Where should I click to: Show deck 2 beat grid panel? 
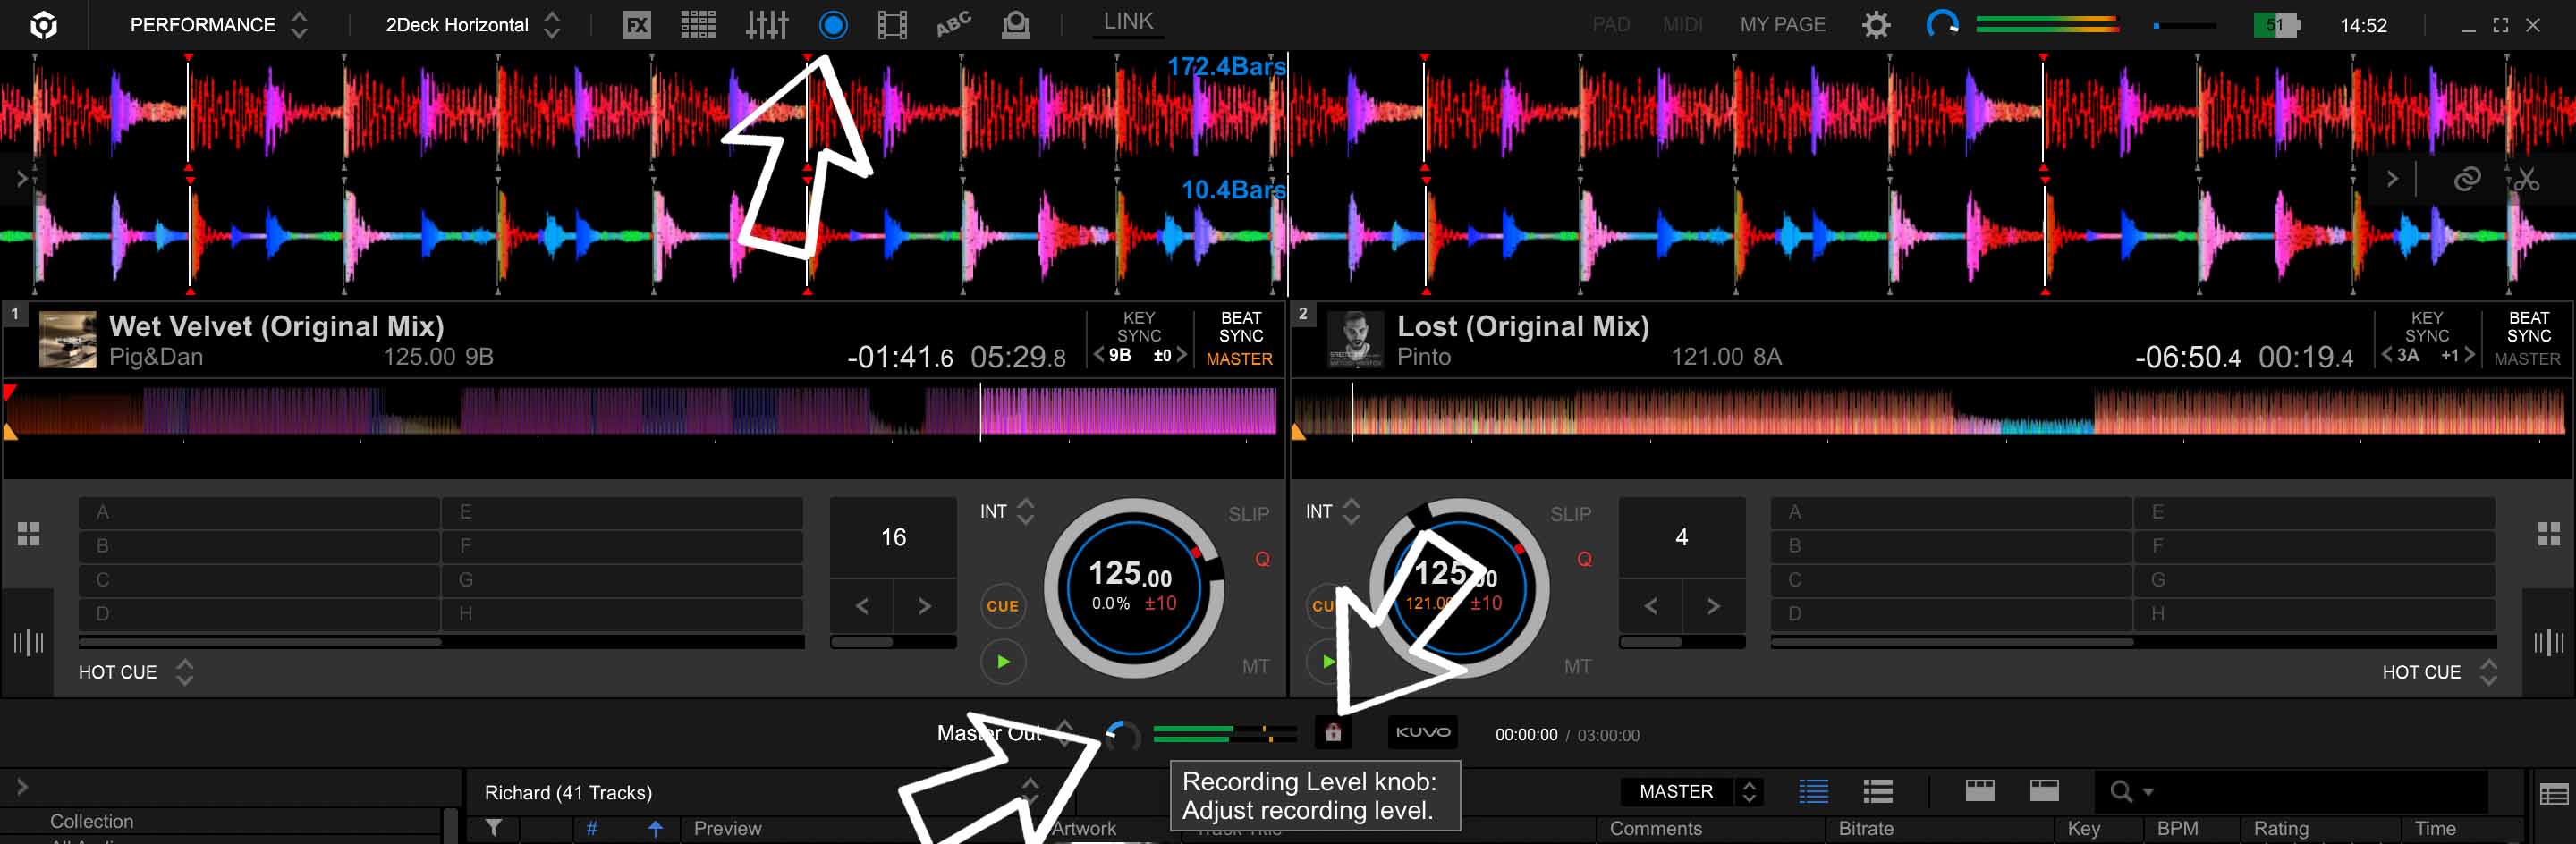[2549, 642]
